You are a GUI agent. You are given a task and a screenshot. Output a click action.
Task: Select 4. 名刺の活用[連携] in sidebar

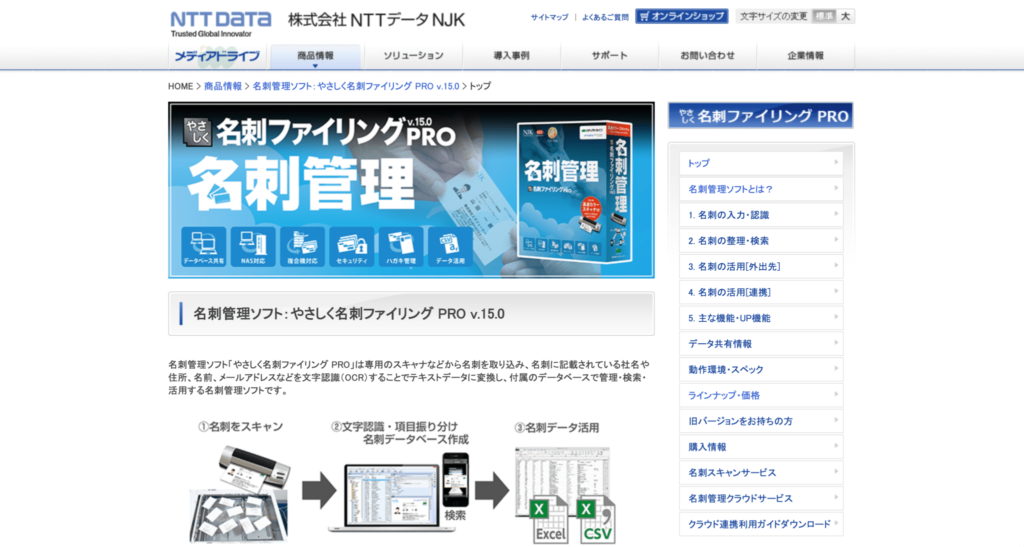click(x=761, y=292)
